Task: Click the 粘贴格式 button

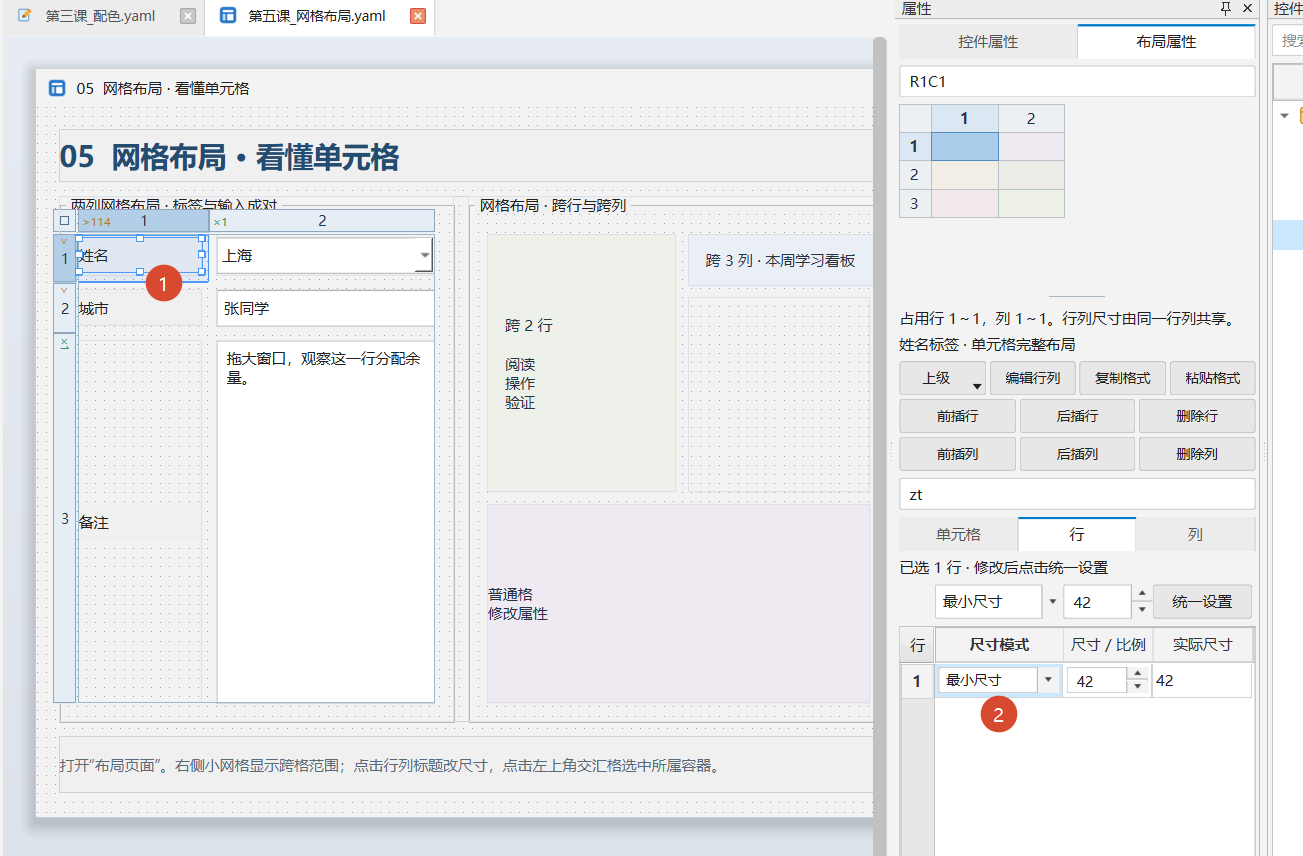Action: point(1212,379)
